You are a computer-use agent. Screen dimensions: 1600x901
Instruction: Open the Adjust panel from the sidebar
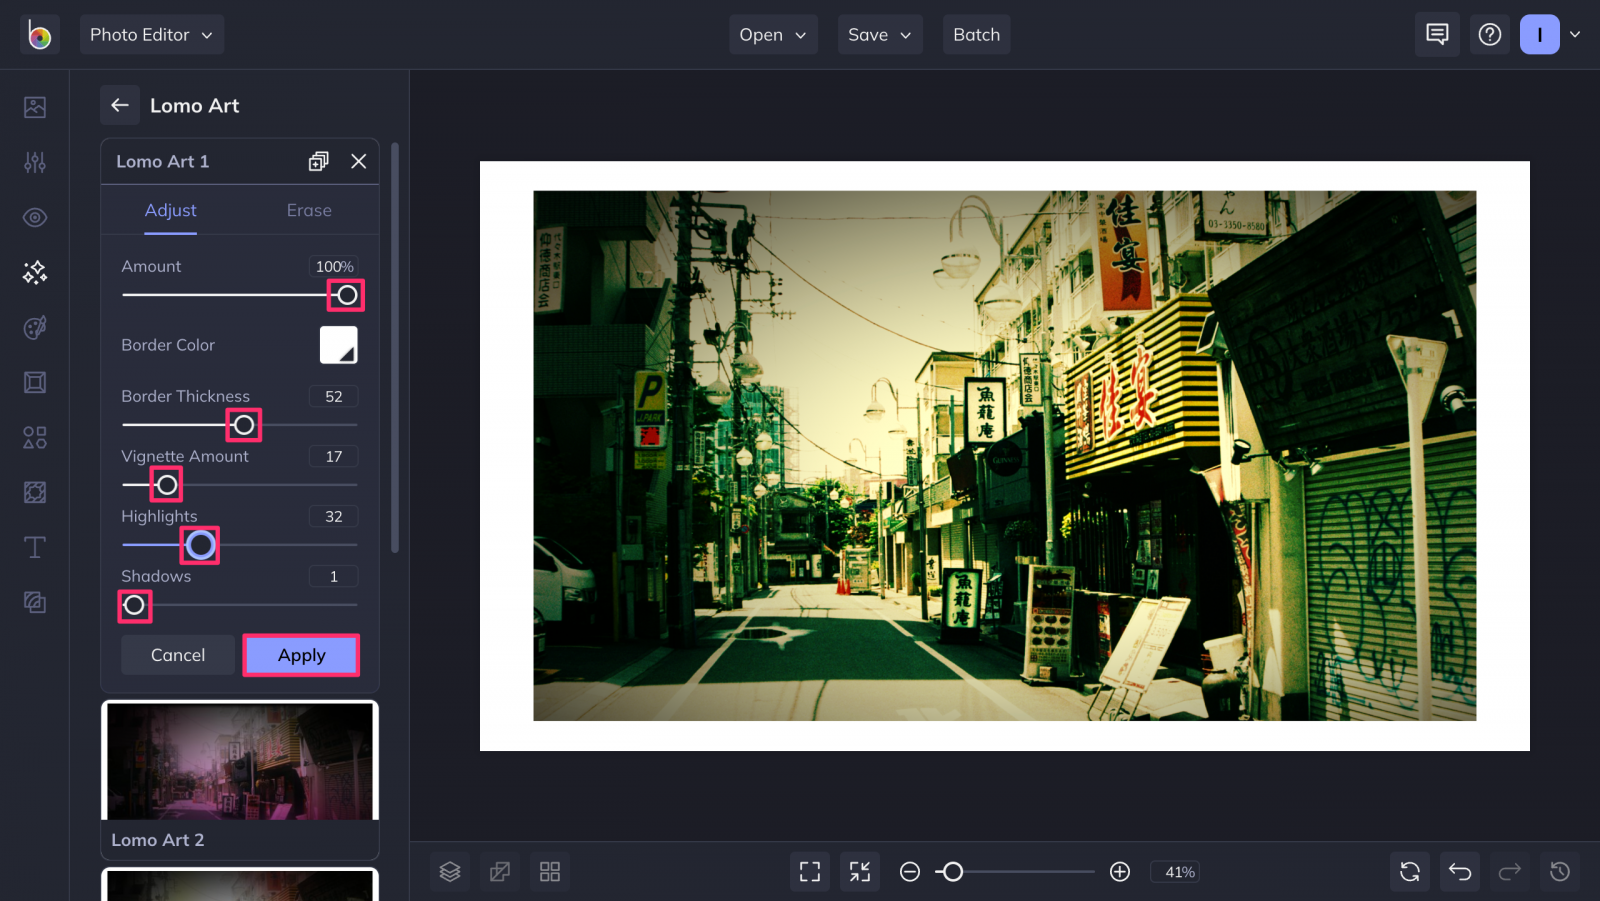[34, 162]
